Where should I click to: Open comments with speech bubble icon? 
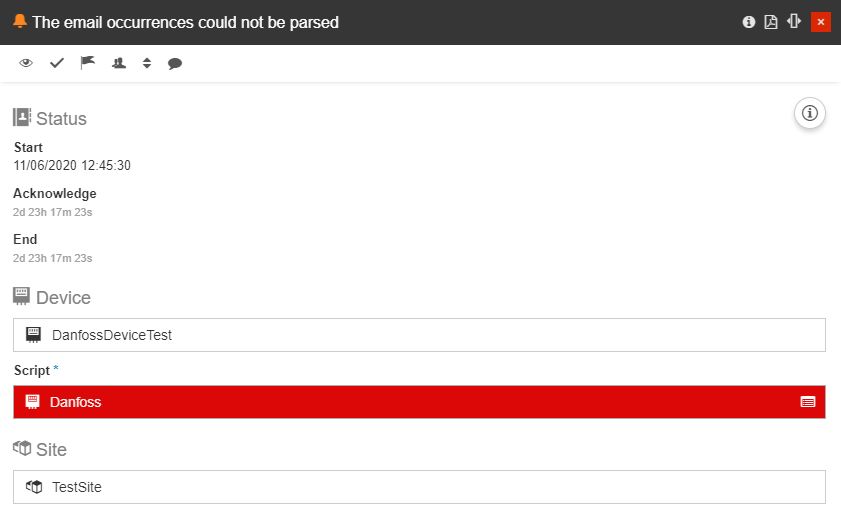175,63
